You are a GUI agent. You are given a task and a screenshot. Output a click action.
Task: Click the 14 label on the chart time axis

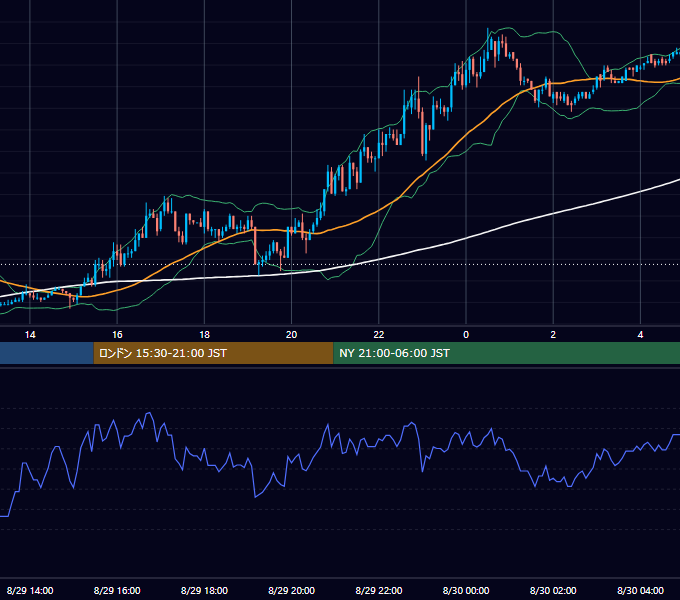30,335
